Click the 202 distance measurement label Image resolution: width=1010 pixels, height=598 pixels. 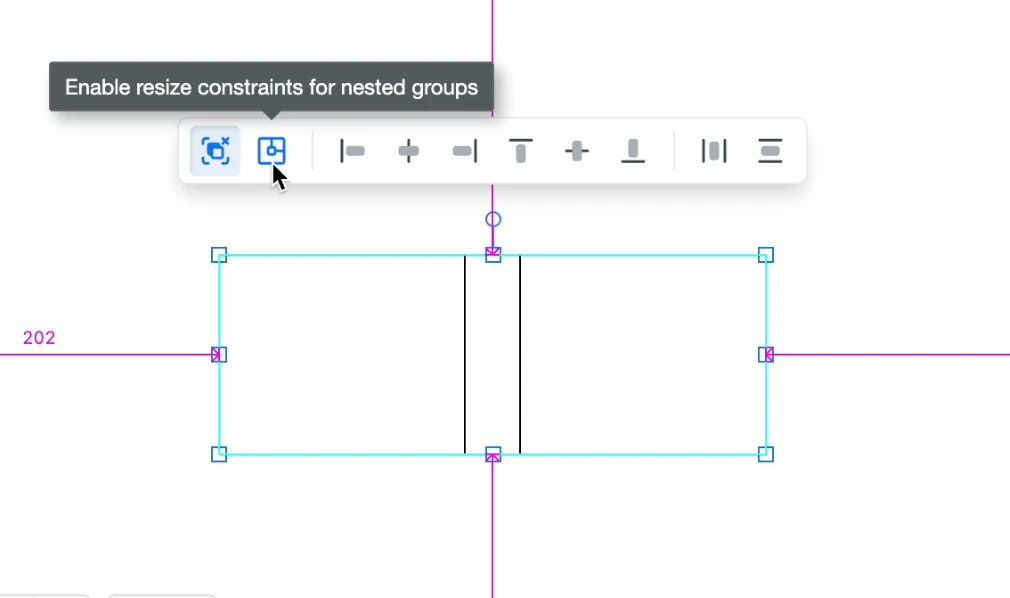(x=39, y=338)
